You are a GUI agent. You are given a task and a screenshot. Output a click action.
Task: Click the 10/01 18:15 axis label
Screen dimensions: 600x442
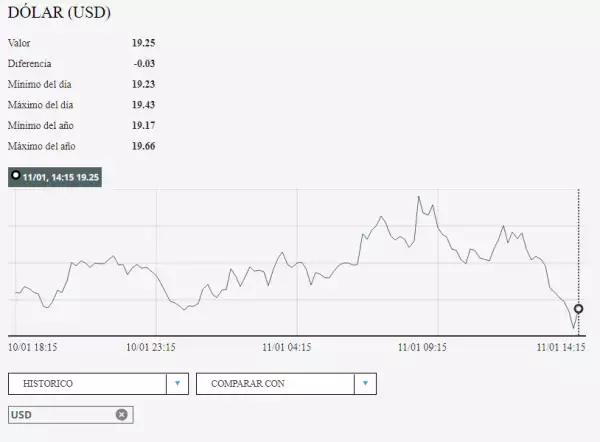point(32,347)
